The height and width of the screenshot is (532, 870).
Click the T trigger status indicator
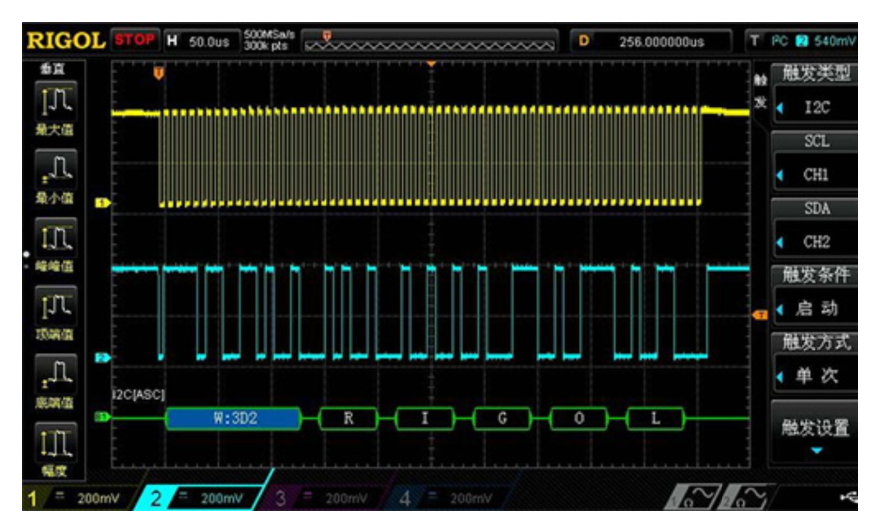[754, 40]
